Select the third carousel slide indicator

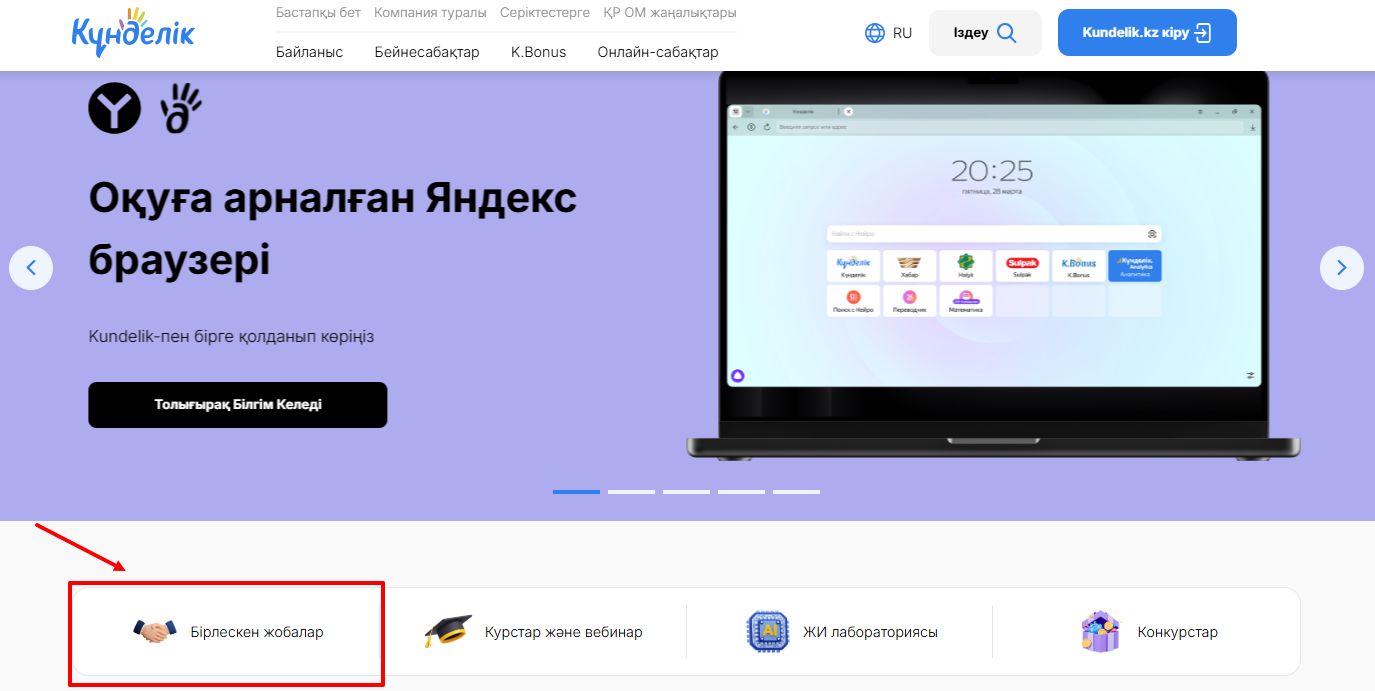[686, 492]
